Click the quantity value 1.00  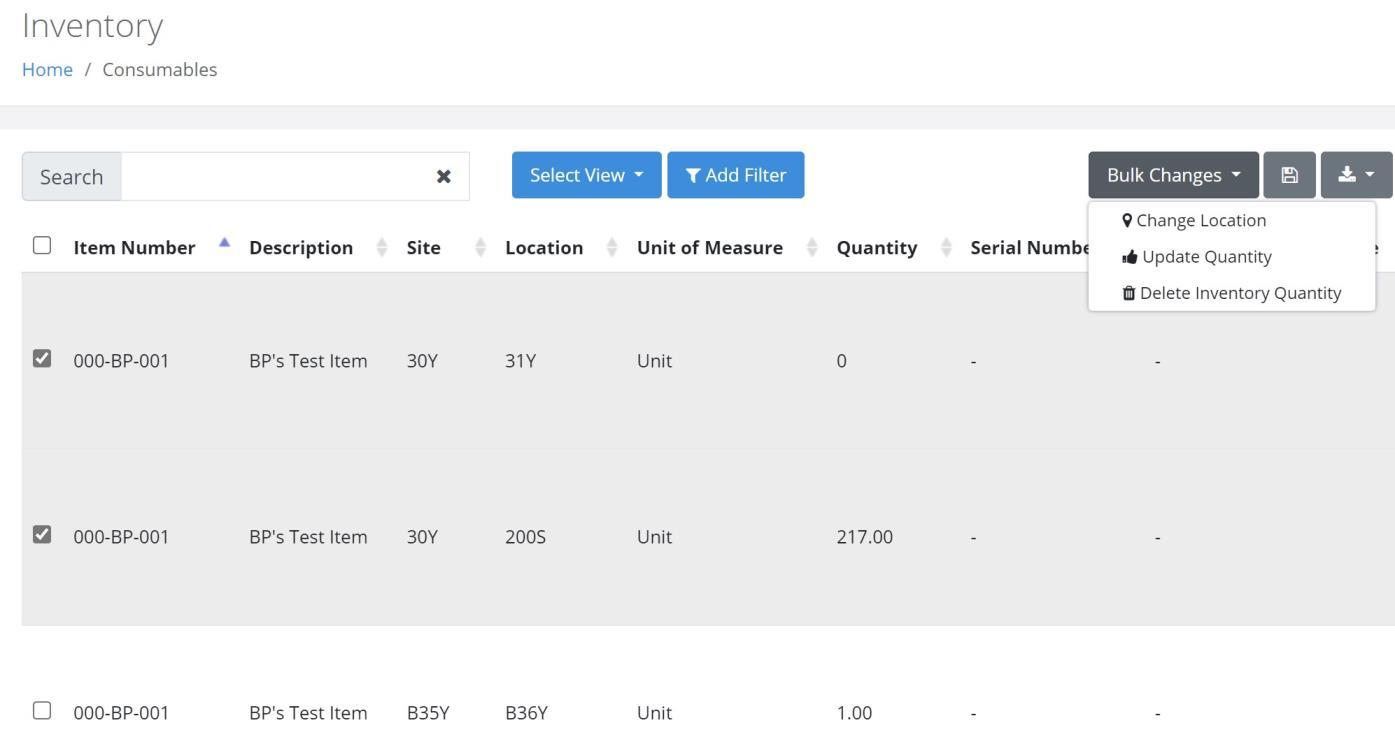coord(854,713)
